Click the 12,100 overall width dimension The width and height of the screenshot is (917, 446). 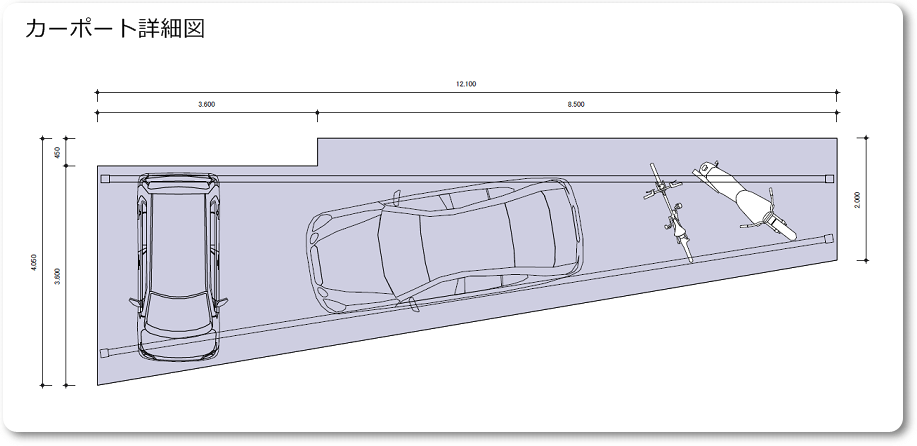[x=466, y=84]
